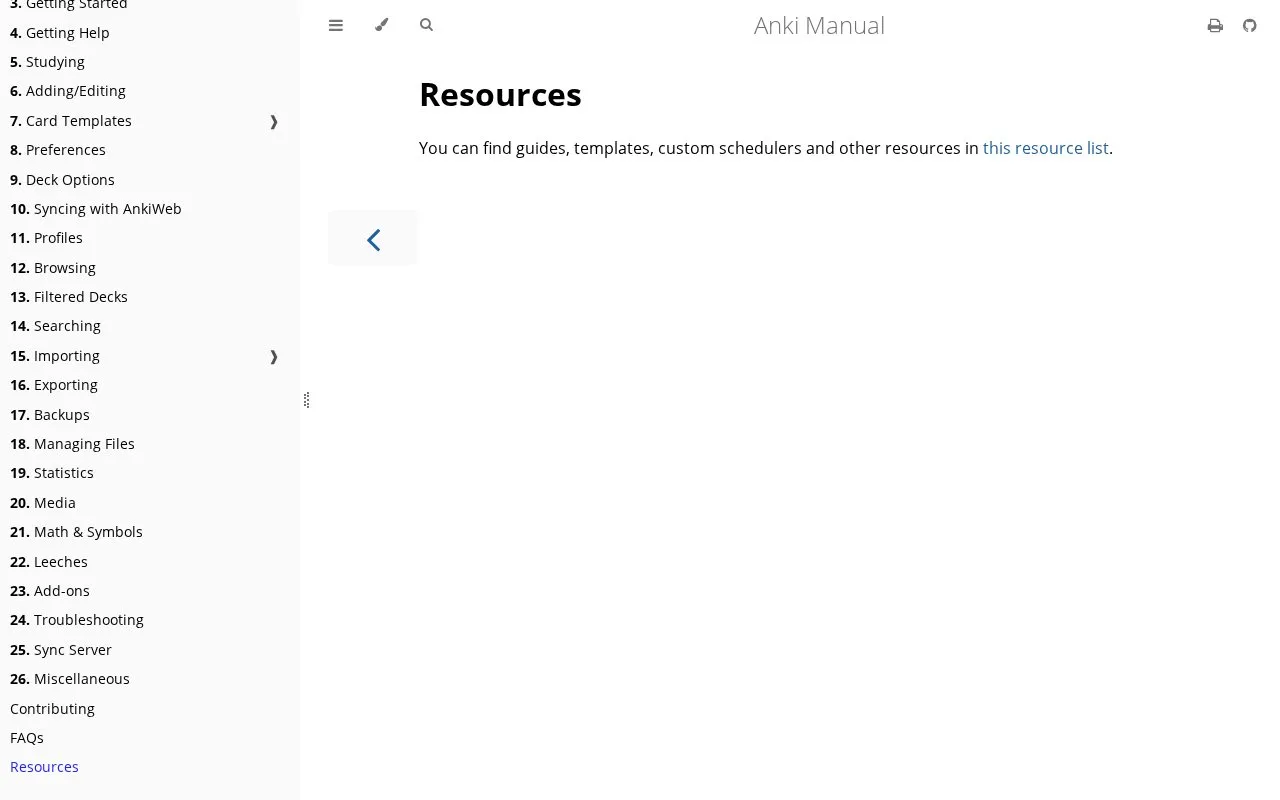This screenshot has width=1280, height=800.
Task: Open the Studying chapter
Action: pyautogui.click(x=47, y=62)
